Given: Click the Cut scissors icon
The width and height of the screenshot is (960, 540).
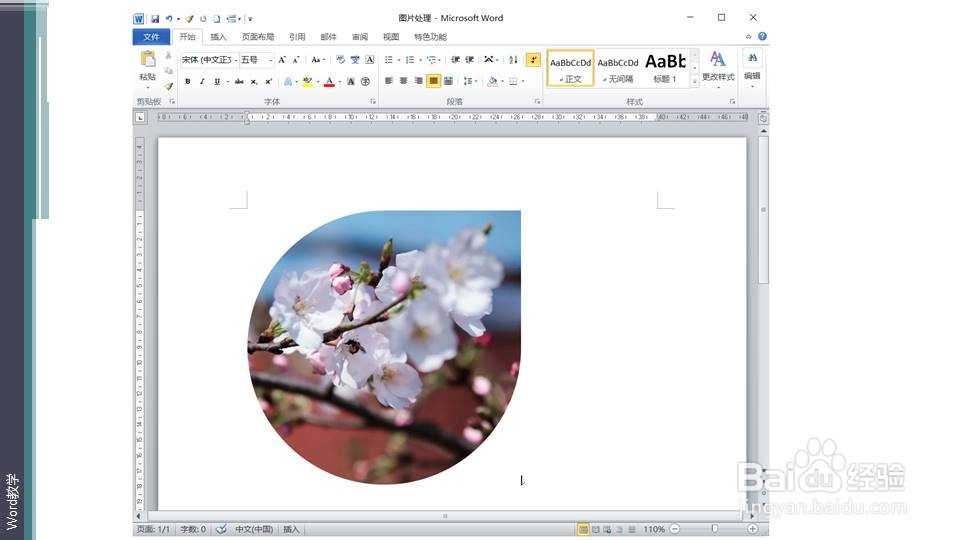Looking at the screenshot, I should pos(168,56).
